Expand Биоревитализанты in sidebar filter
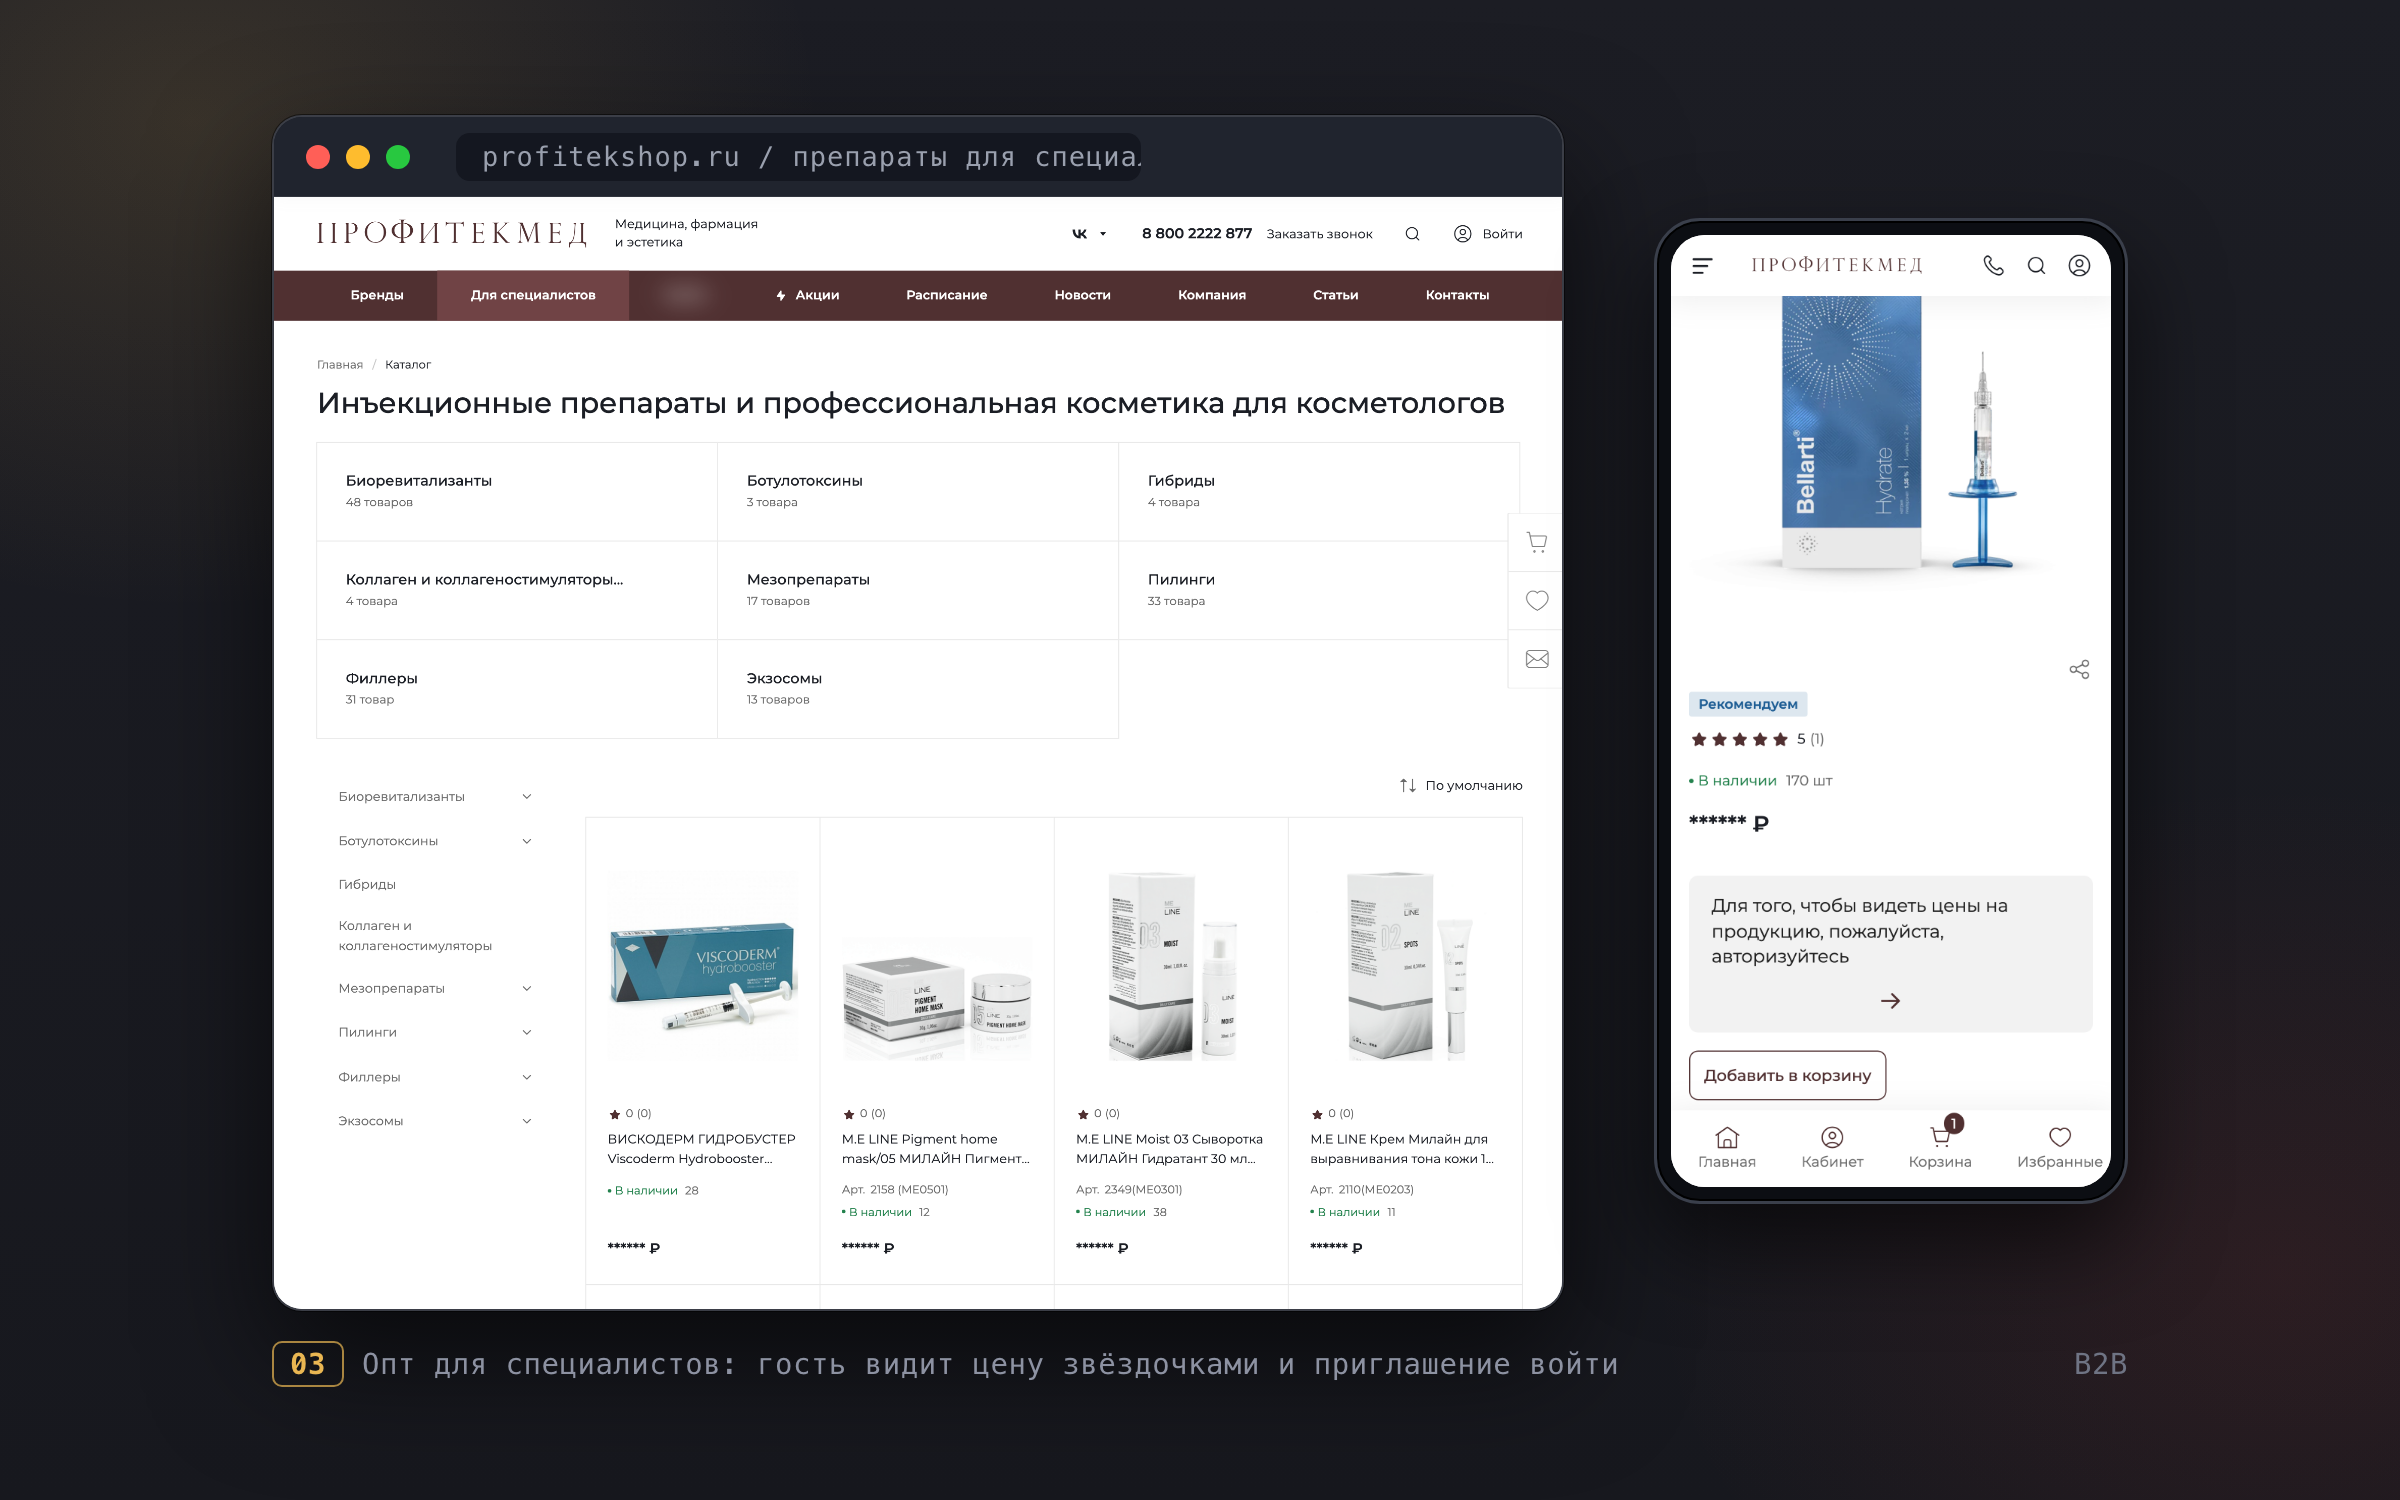Image resolution: width=2400 pixels, height=1500 pixels. [527, 797]
